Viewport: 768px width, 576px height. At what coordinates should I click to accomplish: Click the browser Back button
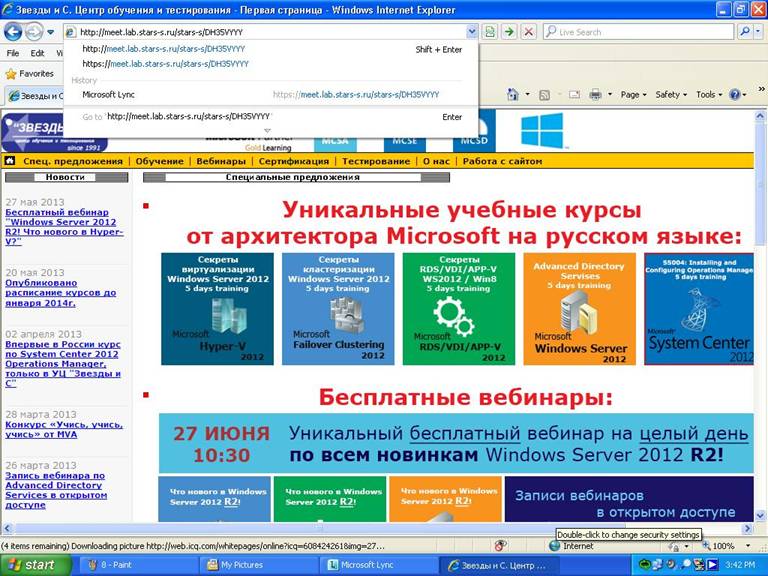click(13, 32)
